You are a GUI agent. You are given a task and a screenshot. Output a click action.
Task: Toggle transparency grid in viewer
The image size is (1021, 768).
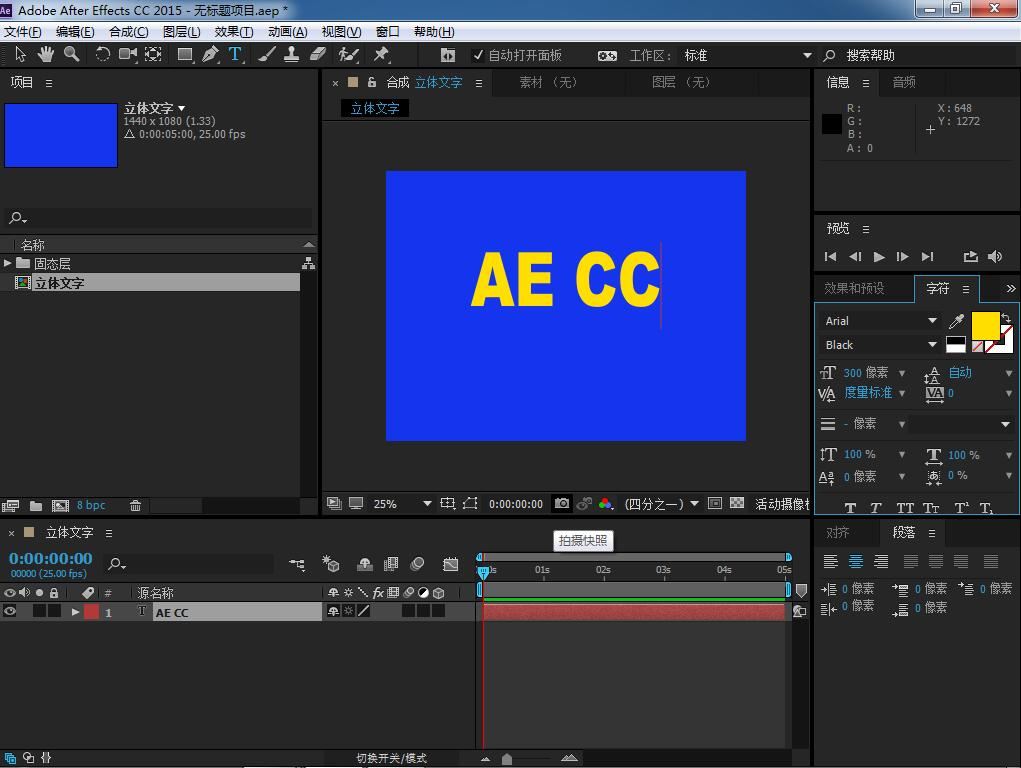(736, 504)
